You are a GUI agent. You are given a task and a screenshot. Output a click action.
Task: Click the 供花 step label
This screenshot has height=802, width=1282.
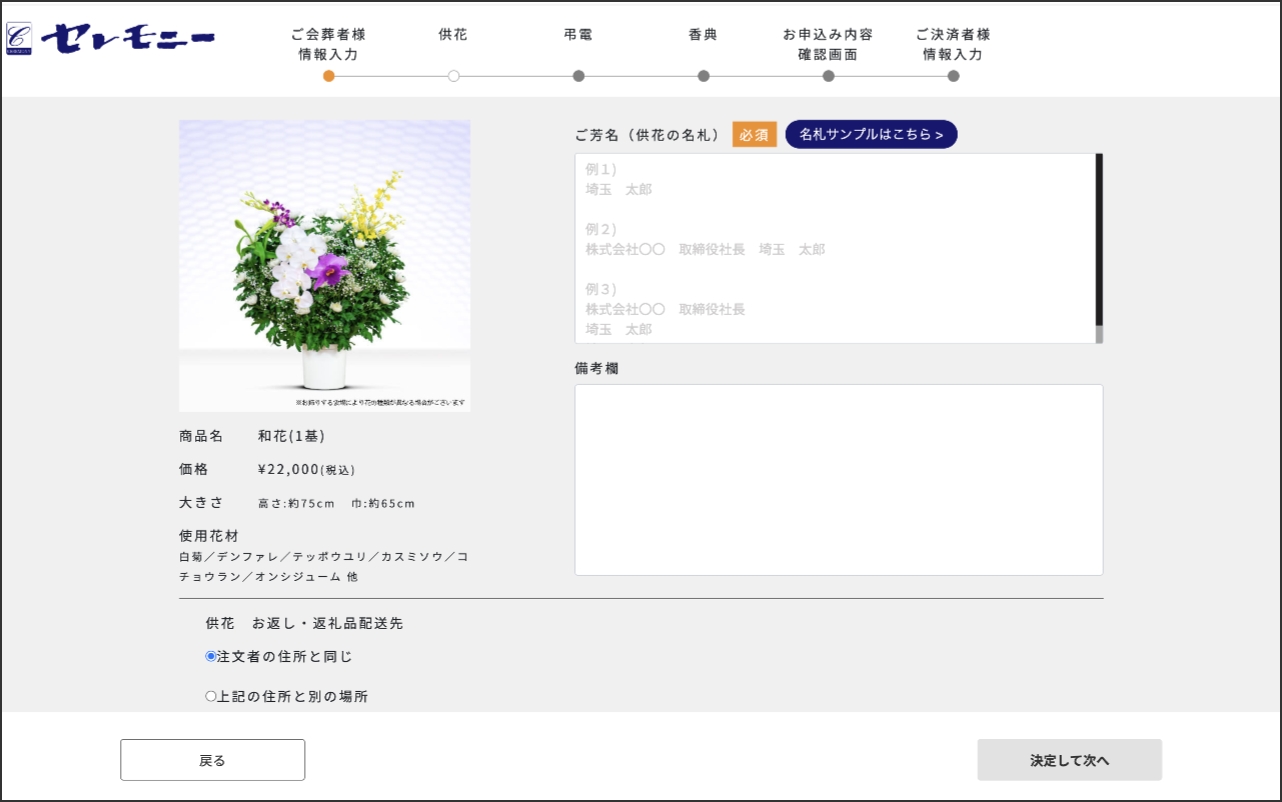pyautogui.click(x=453, y=34)
